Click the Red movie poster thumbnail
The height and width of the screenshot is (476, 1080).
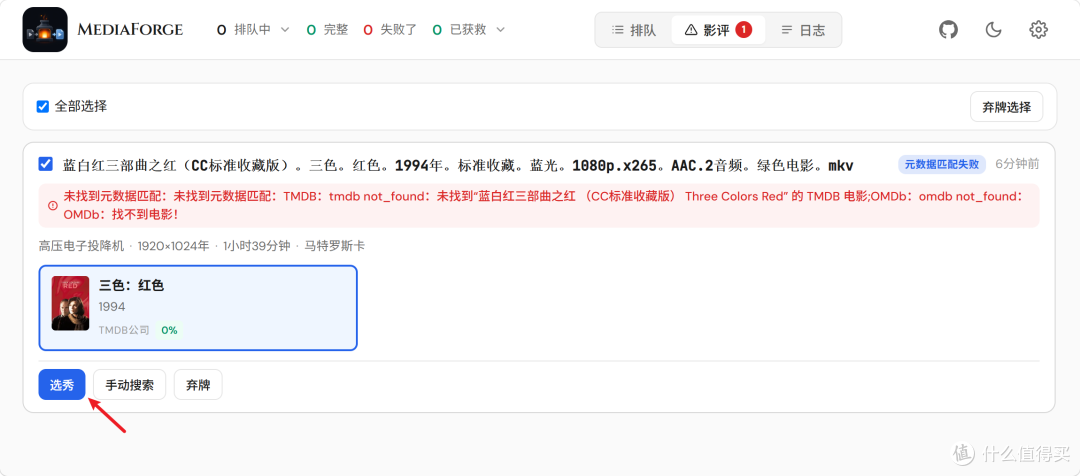tap(70, 303)
